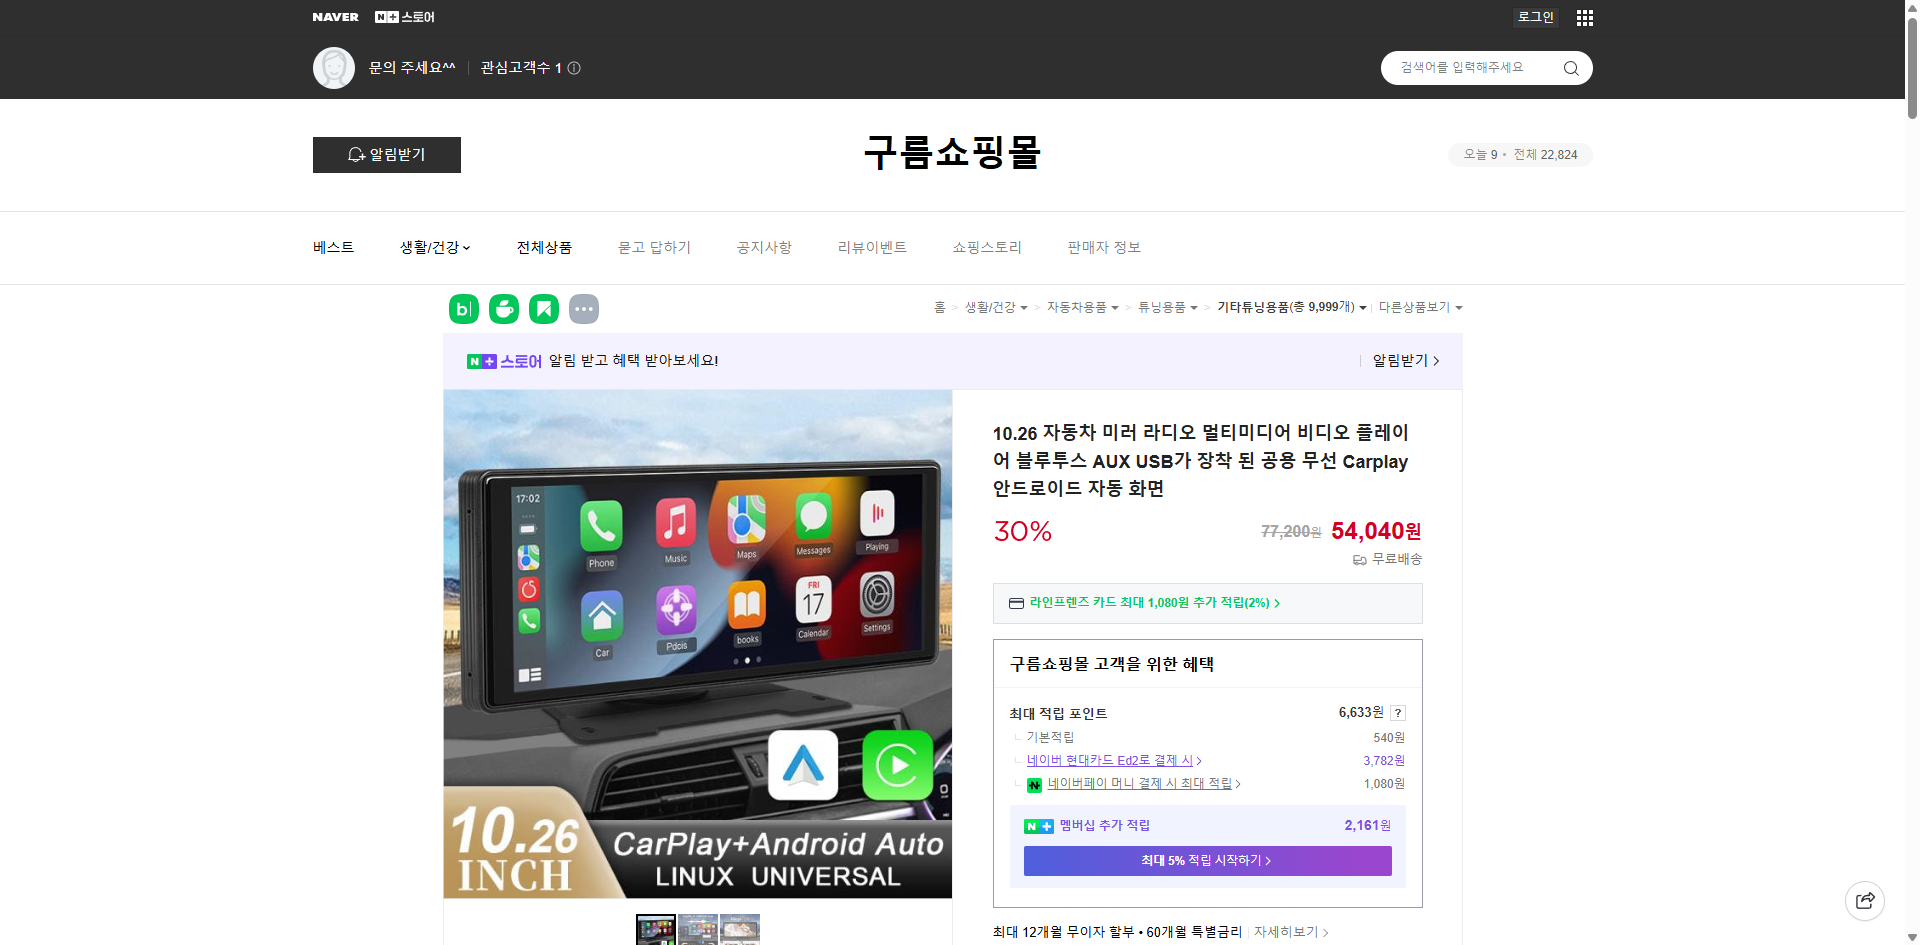Viewport: 1920px width, 945px height.
Task: Click the N+ 멤버십 badge icon
Action: 1037,825
